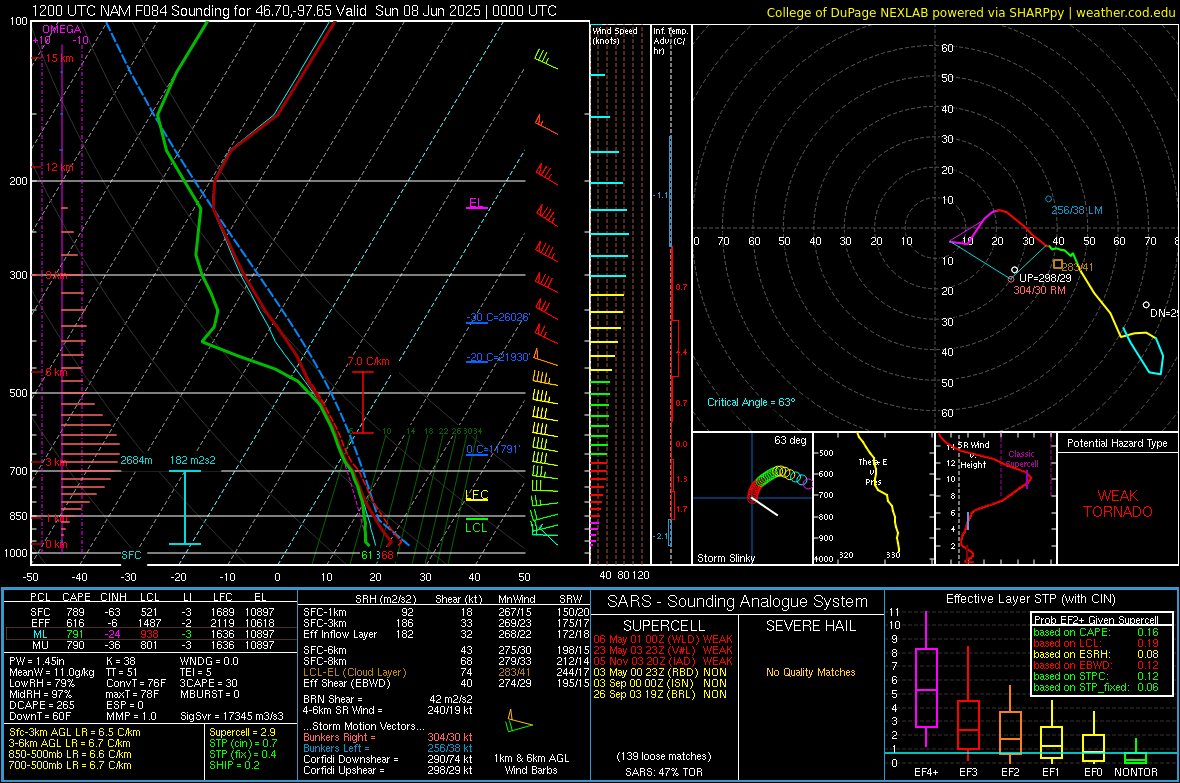Click the SR Wind v. Height plot label
This screenshot has width=1180, height=783.
pyautogui.click(x=973, y=455)
